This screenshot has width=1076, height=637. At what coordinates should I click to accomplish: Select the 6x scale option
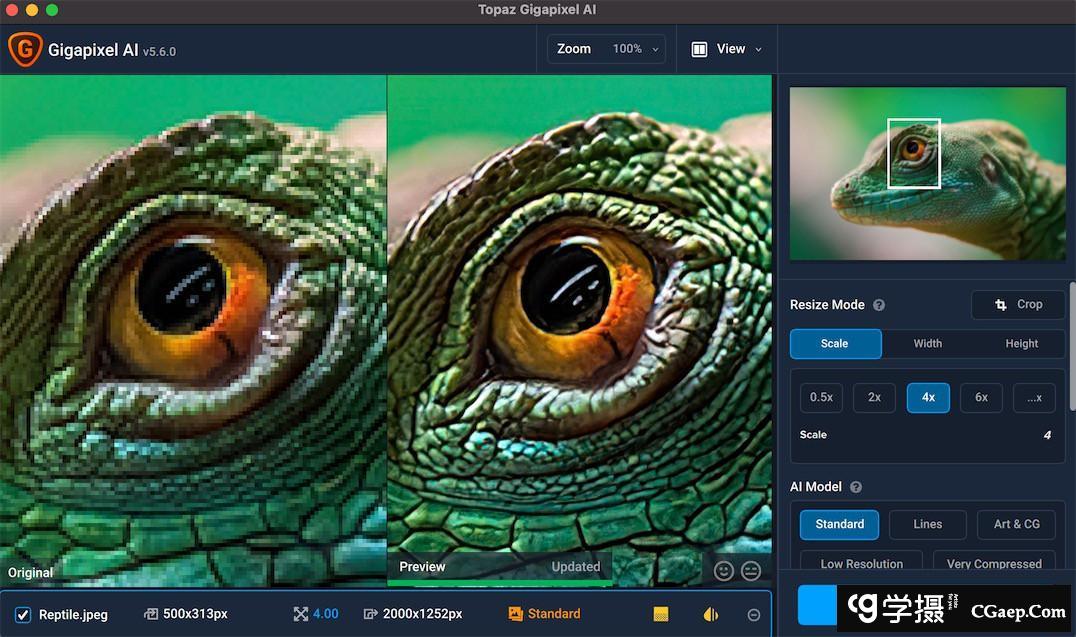pyautogui.click(x=981, y=397)
